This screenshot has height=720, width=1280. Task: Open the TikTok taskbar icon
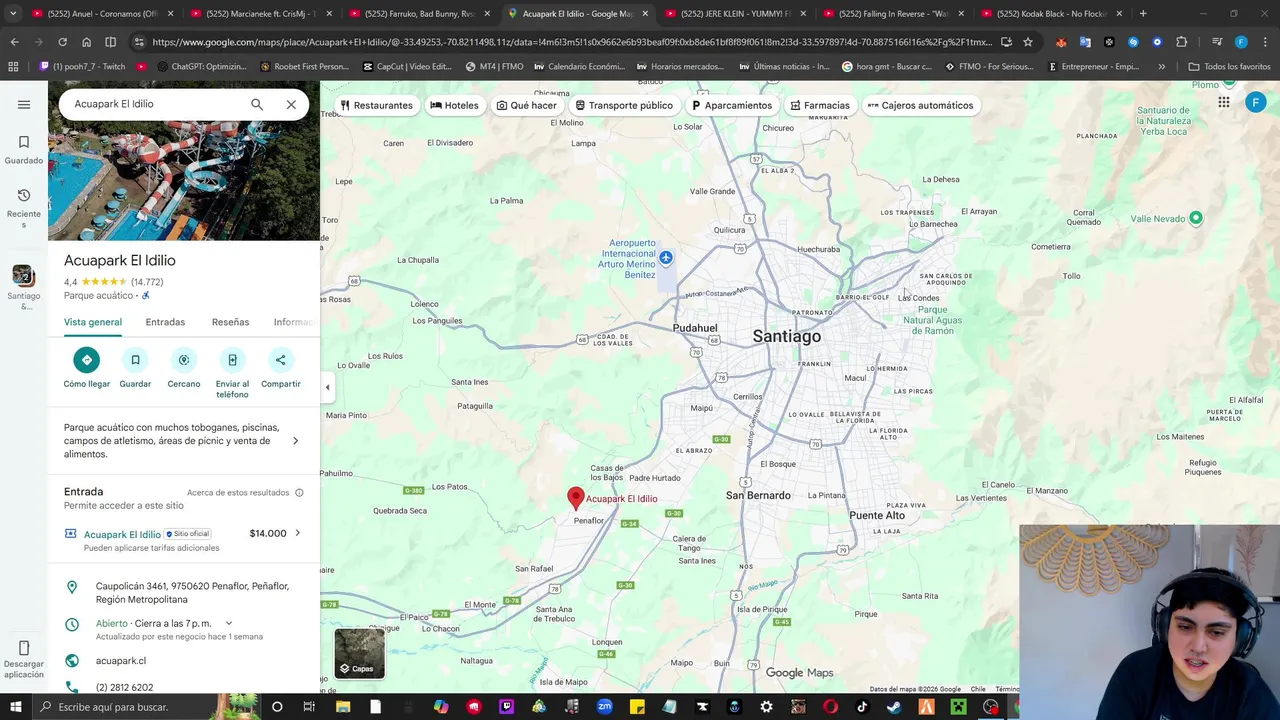coord(862,707)
